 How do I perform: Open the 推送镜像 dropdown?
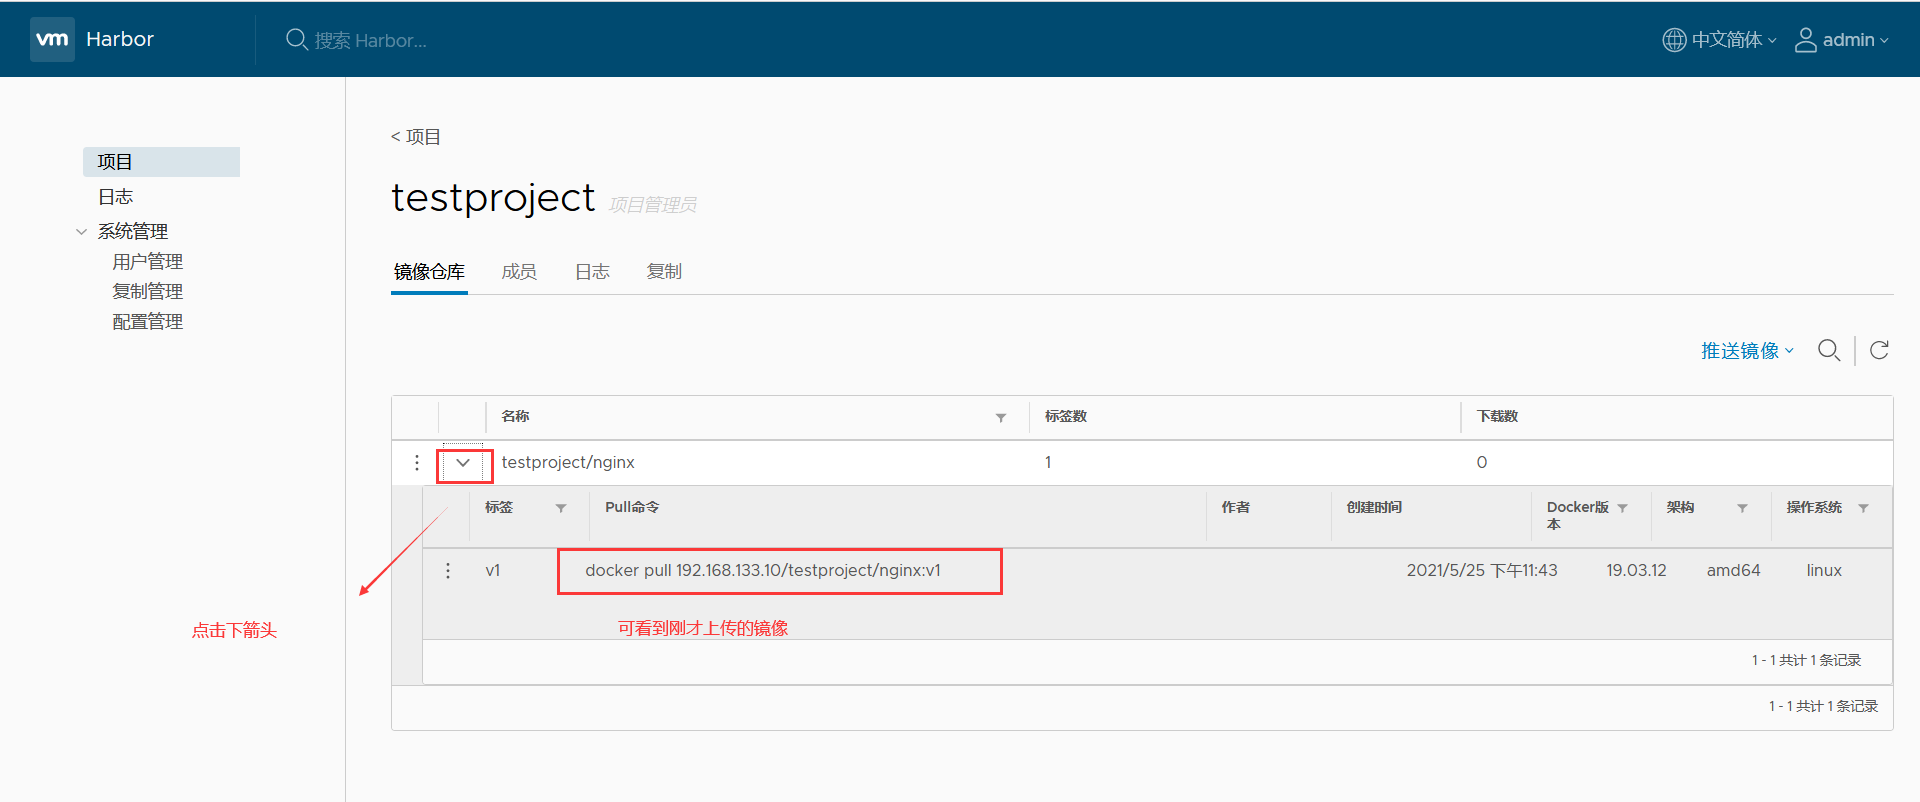pyautogui.click(x=1747, y=351)
